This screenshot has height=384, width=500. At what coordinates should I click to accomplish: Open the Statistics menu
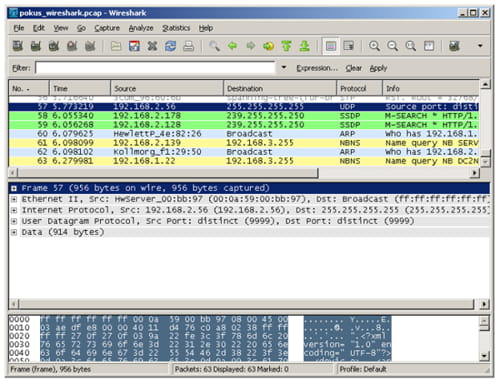click(176, 28)
